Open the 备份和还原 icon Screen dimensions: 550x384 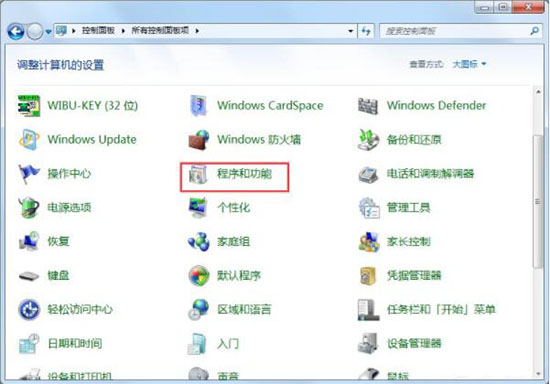pyautogui.click(x=368, y=140)
